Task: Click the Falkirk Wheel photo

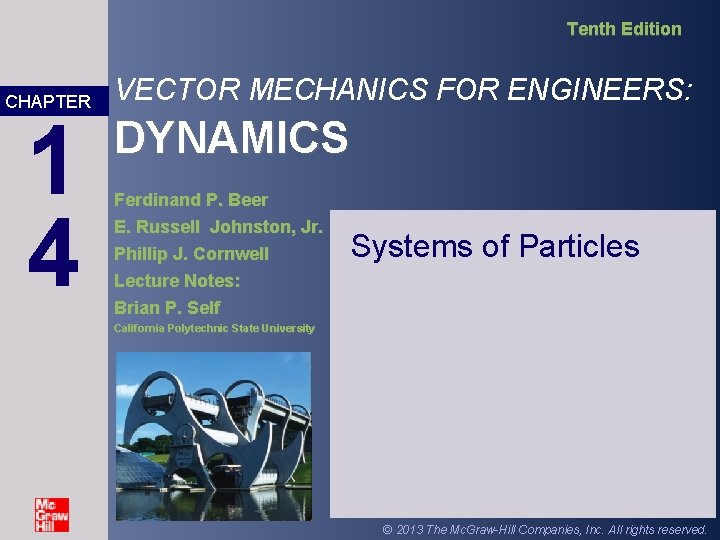Action: click(214, 436)
